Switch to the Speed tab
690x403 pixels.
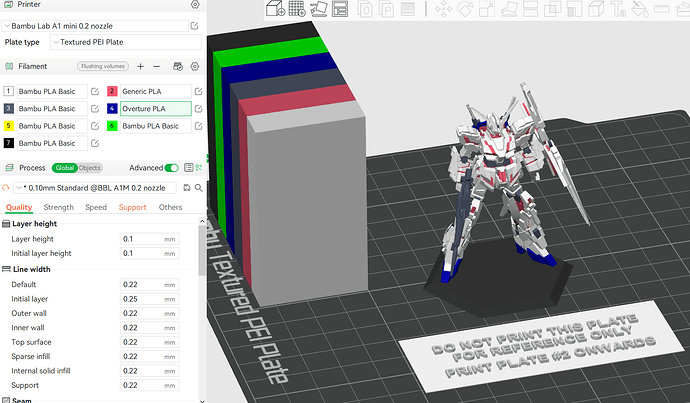96,207
